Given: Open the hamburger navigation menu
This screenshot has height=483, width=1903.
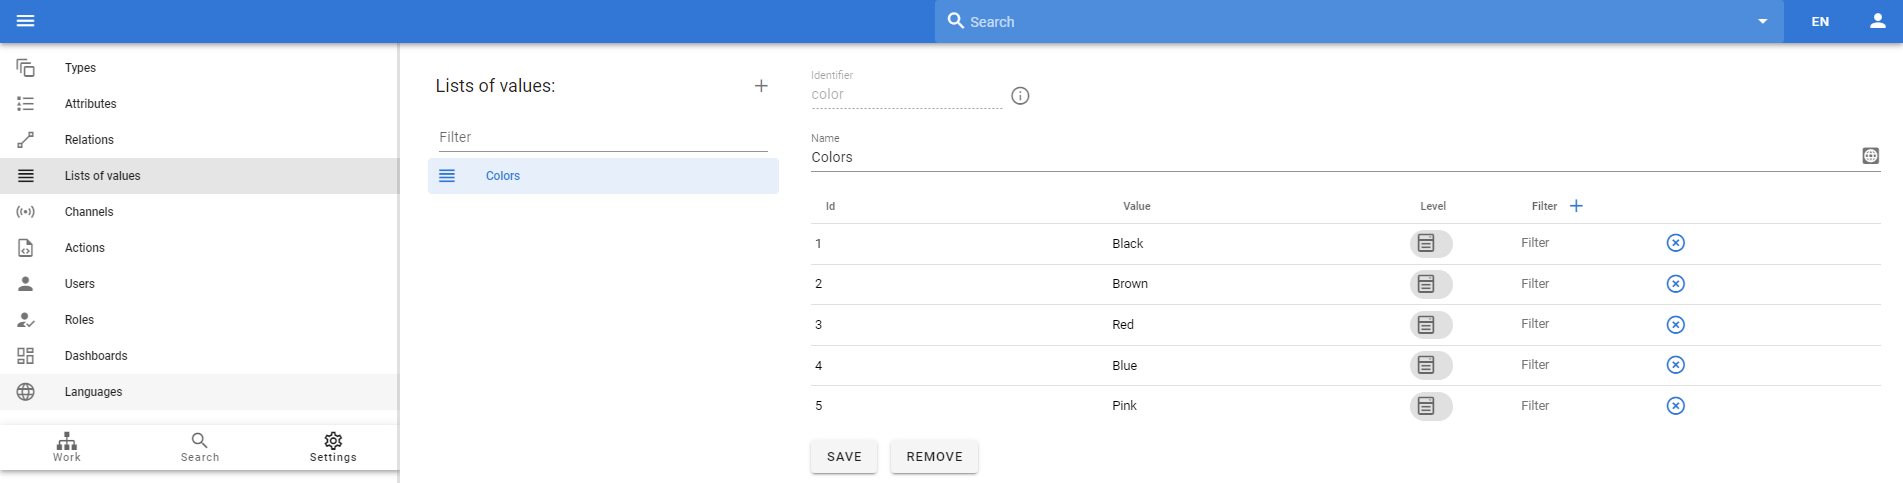Looking at the screenshot, I should [x=26, y=21].
